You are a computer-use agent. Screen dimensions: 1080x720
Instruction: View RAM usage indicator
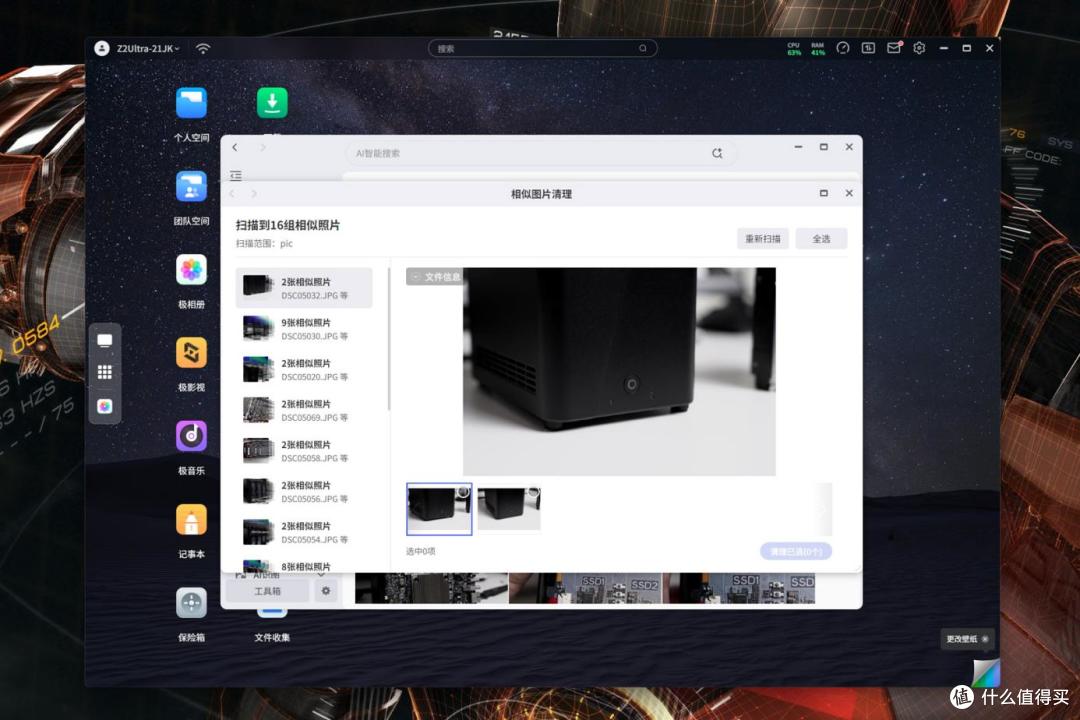(818, 48)
